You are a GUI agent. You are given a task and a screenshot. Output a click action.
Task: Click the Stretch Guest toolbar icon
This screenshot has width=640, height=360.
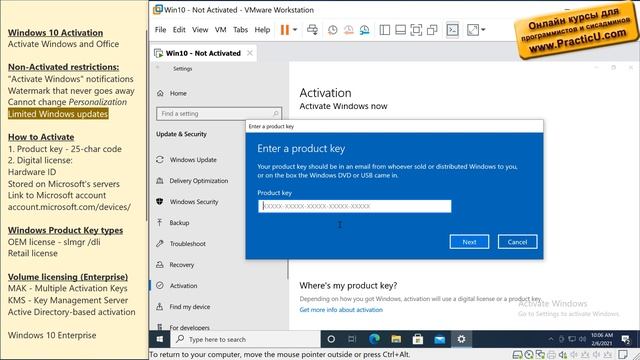coord(473,30)
